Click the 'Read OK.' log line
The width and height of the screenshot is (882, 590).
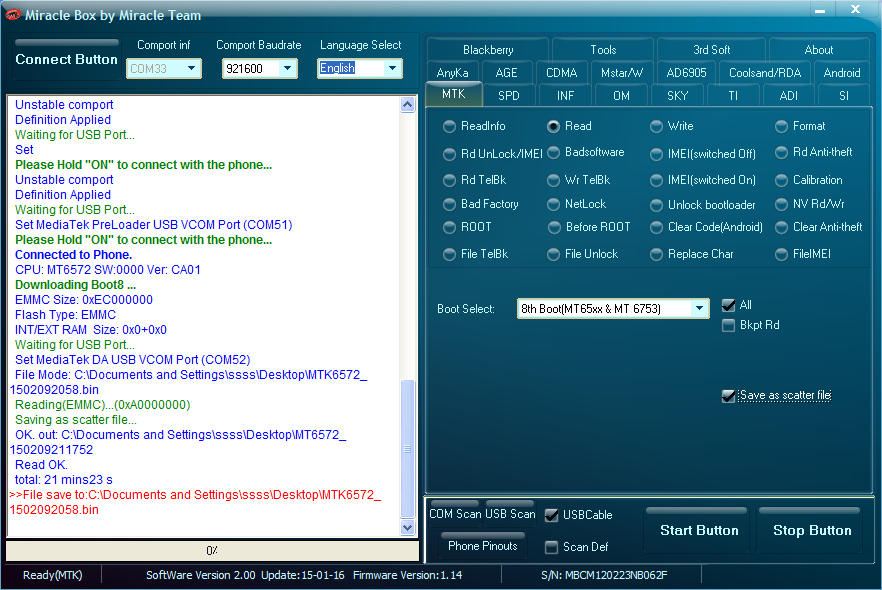tap(41, 465)
